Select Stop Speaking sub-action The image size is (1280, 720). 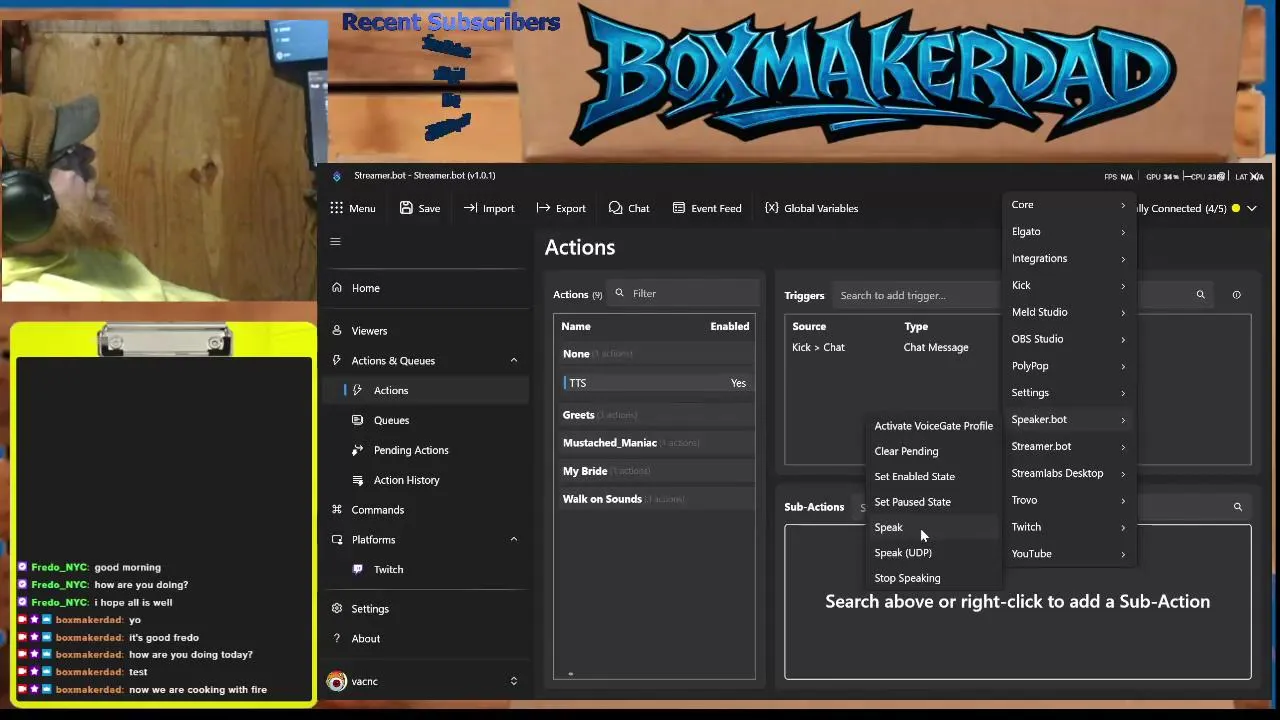(933, 578)
